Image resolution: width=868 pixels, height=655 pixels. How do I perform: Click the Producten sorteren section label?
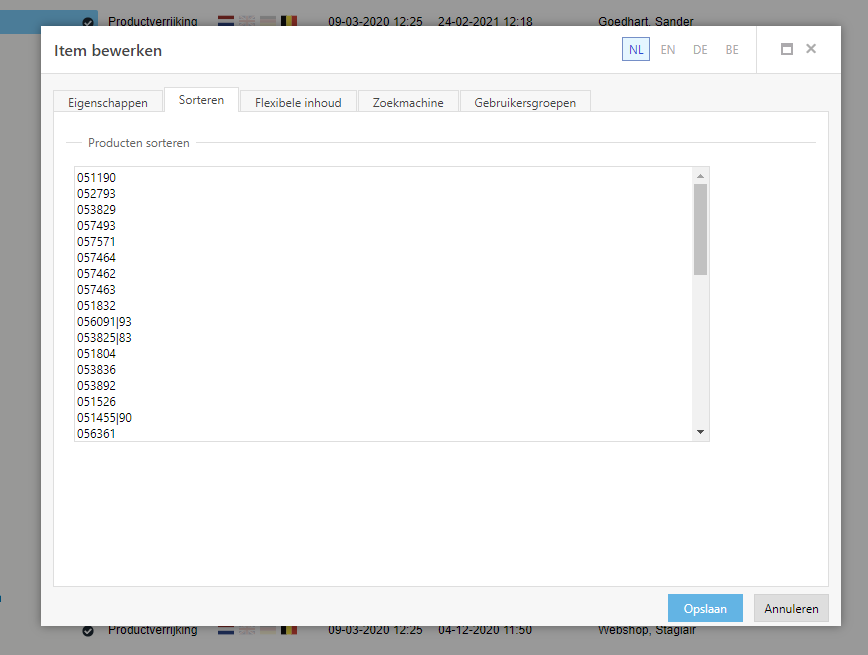[138, 143]
